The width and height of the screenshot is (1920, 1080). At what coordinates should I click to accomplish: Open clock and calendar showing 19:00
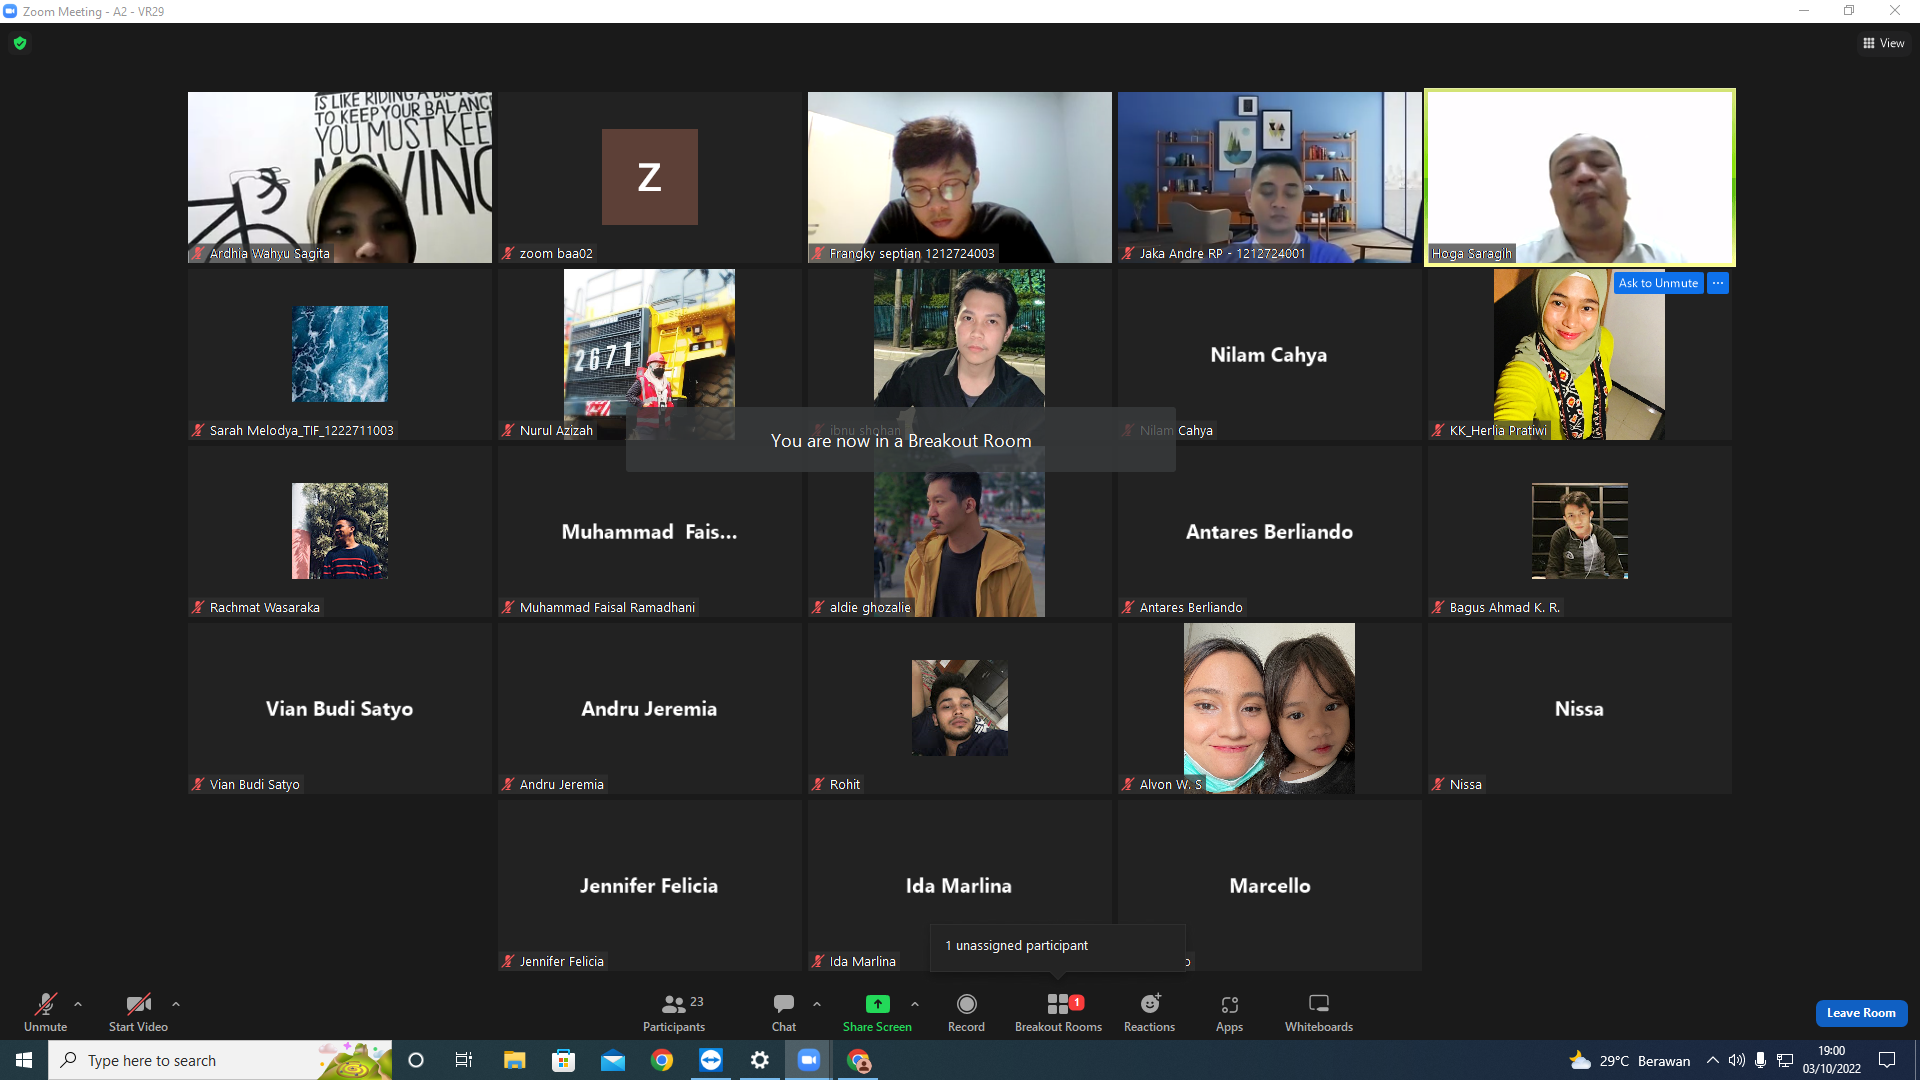point(1832,1060)
